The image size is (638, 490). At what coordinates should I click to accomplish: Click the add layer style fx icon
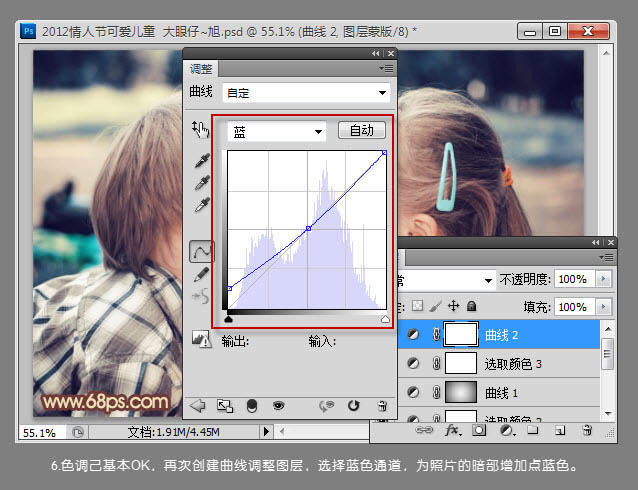[451, 430]
